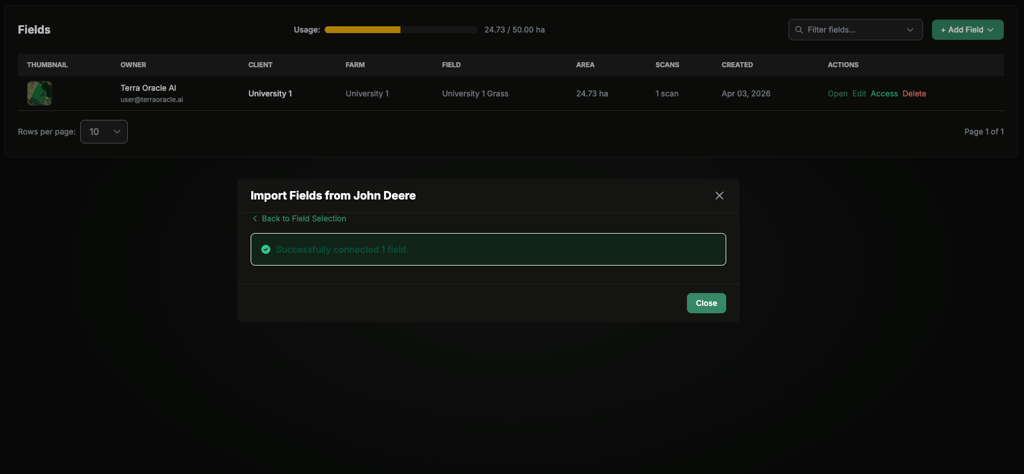The image size is (1024, 474).
Task: Click the success checkmark icon
Action: click(266, 249)
